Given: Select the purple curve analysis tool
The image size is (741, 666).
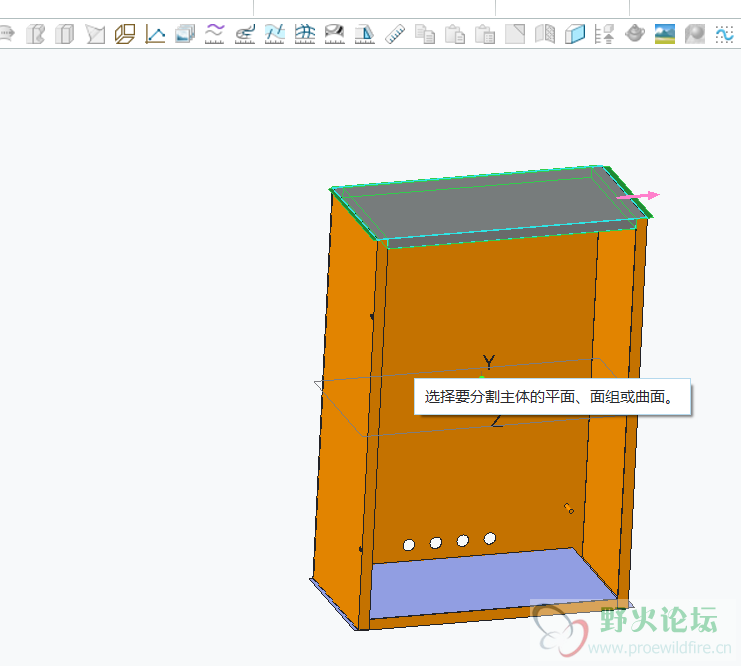Looking at the screenshot, I should (x=215, y=34).
